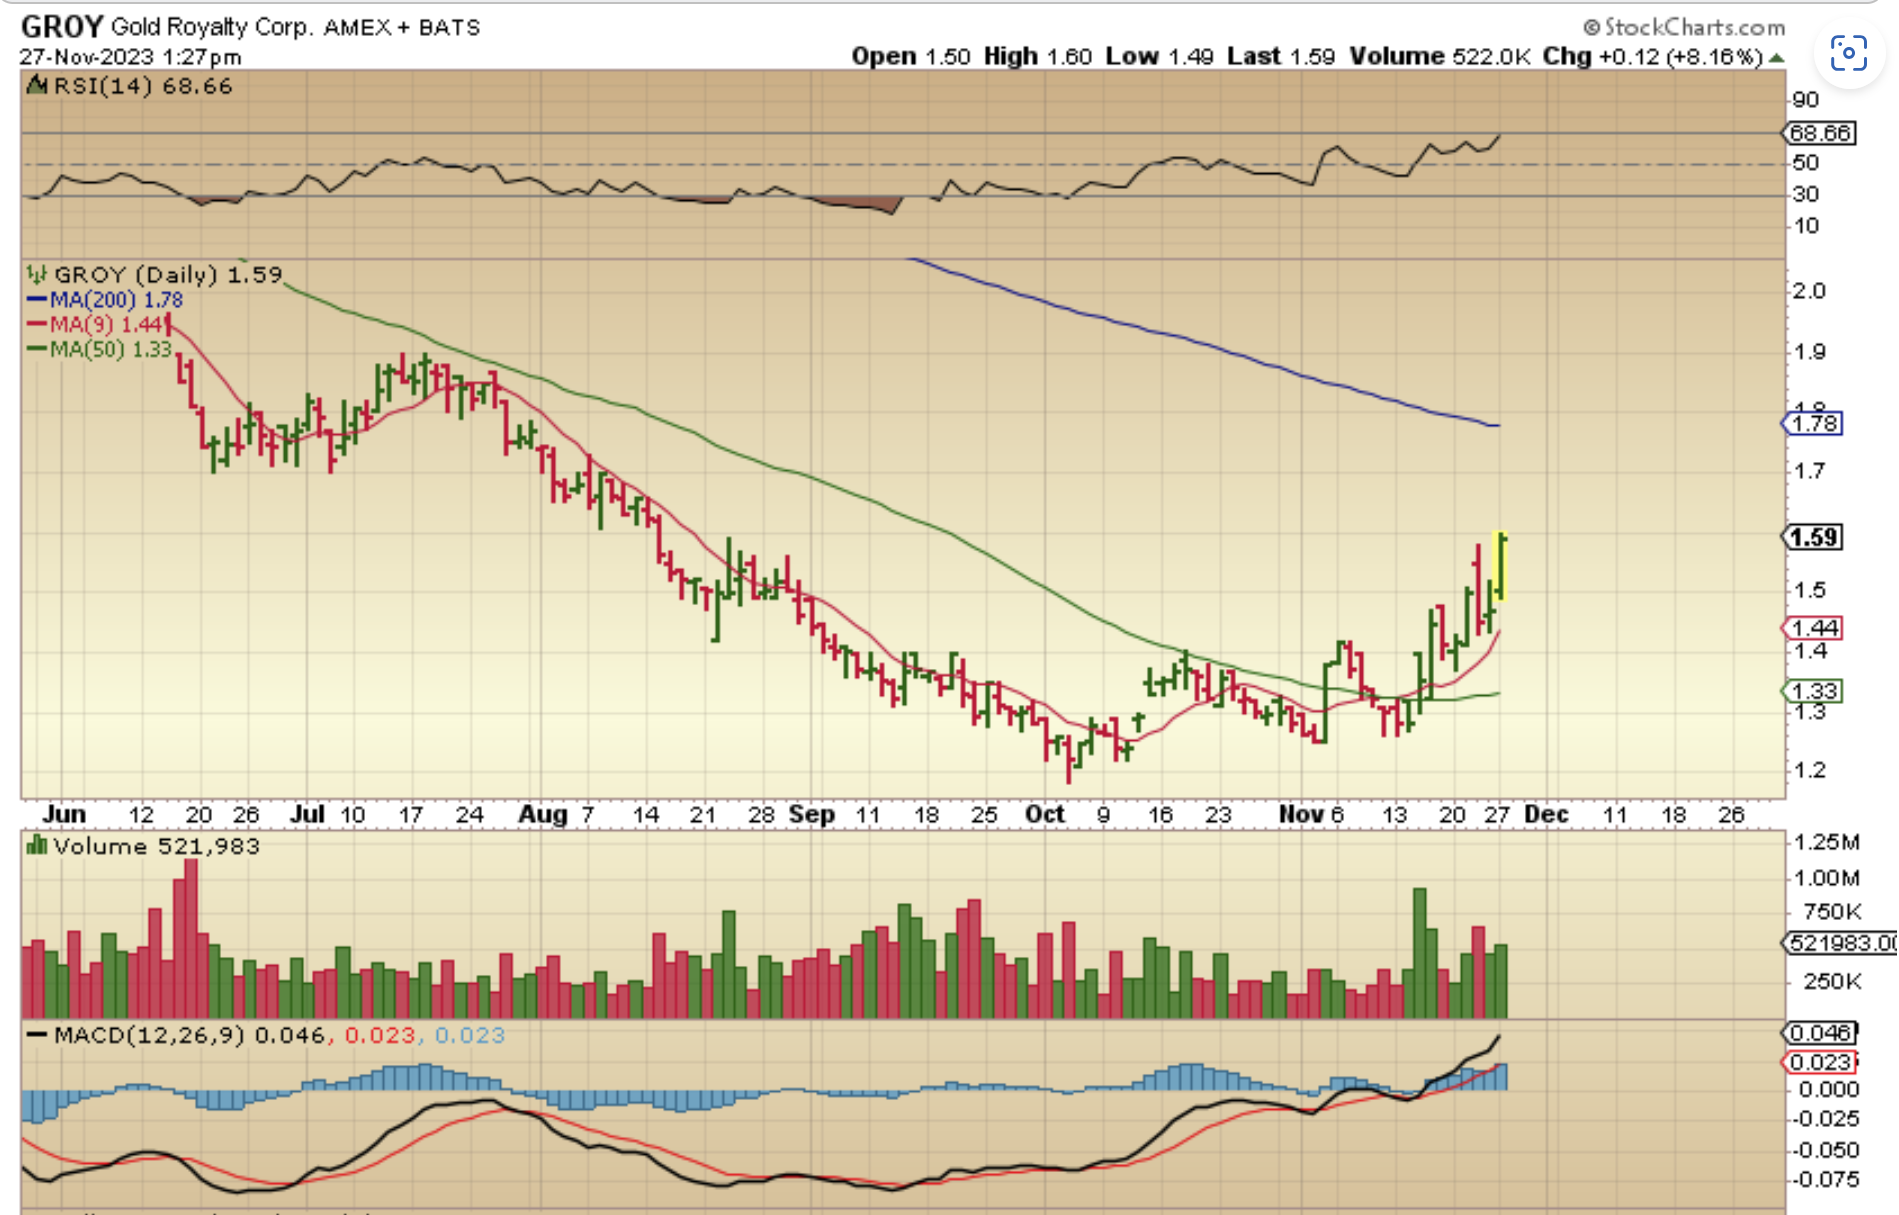Click the High 1.60 value
The width and height of the screenshot is (1899, 1215).
[x=1038, y=56]
